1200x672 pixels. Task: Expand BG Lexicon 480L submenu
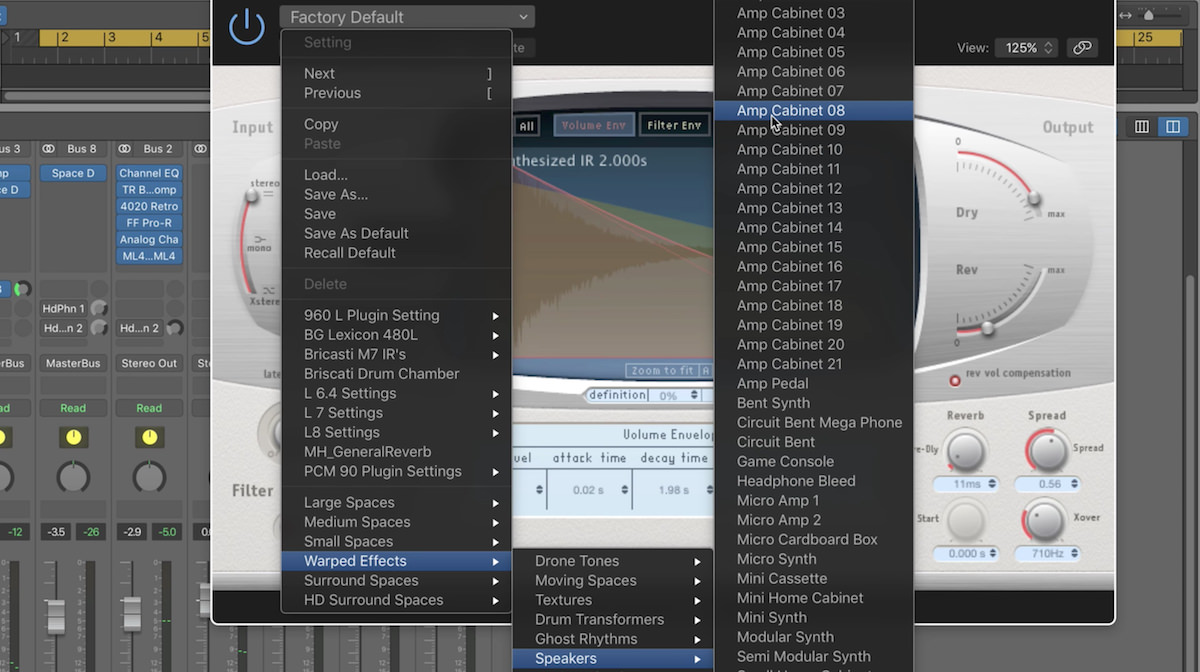[397, 335]
